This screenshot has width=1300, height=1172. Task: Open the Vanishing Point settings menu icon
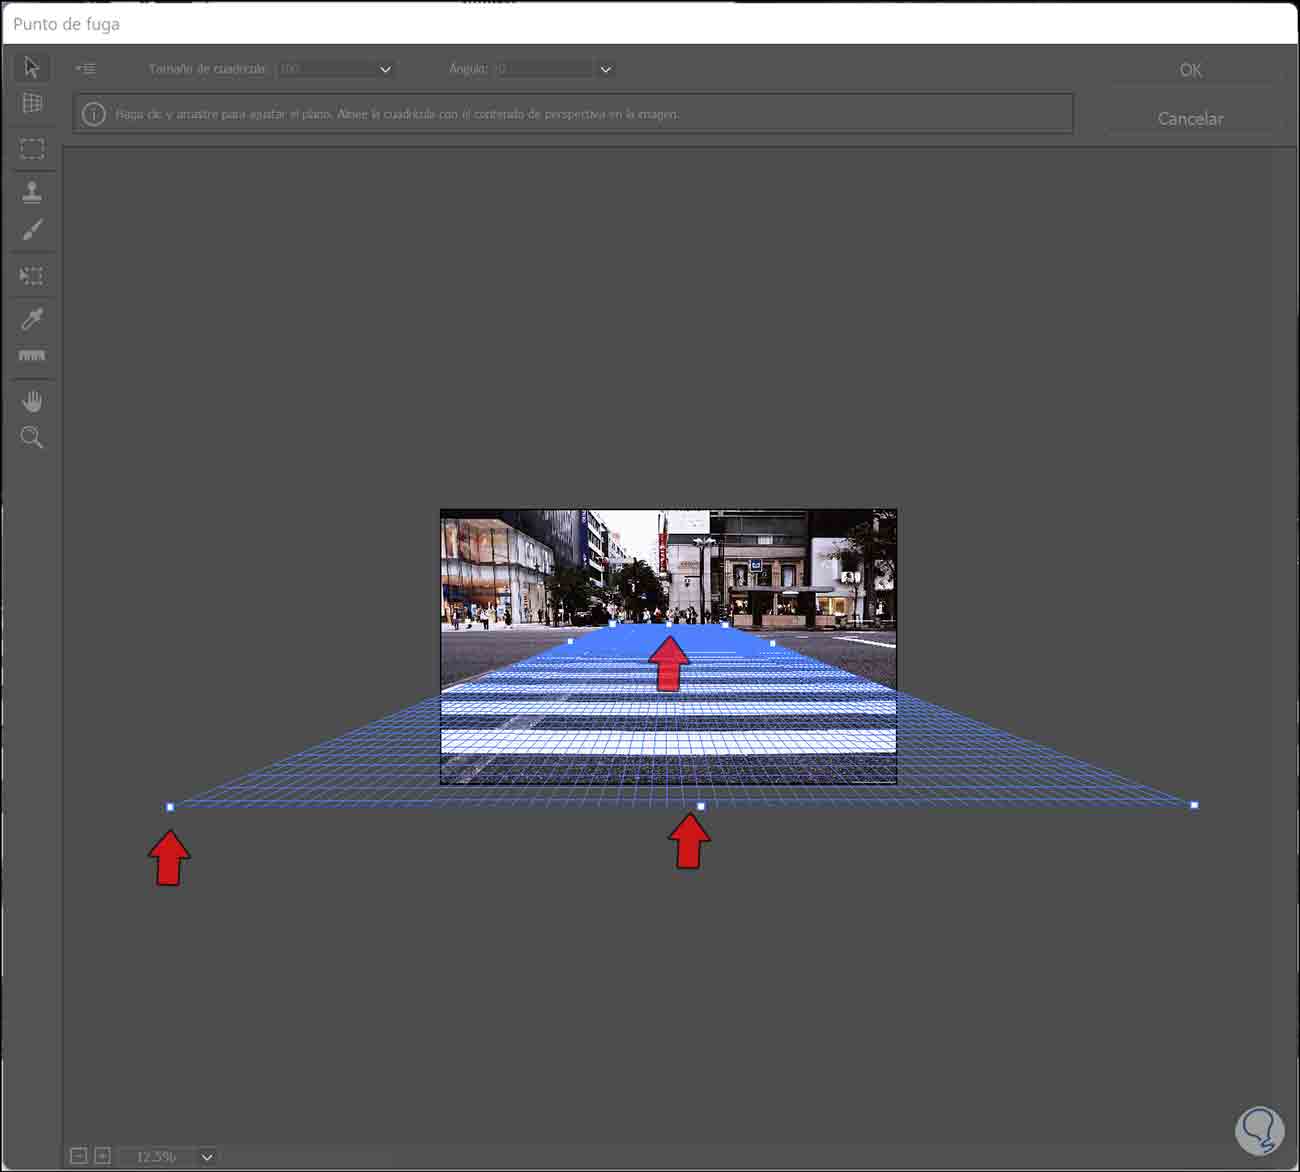[x=86, y=69]
